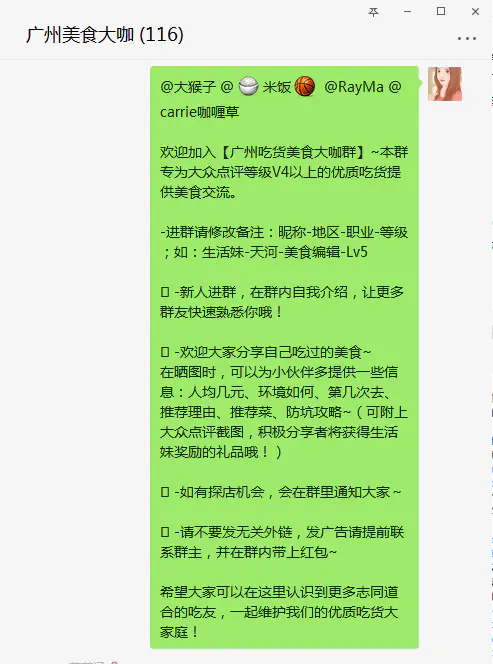The height and width of the screenshot is (664, 493).
Task: Click the 如有探店机会 notice line
Action: (280, 492)
